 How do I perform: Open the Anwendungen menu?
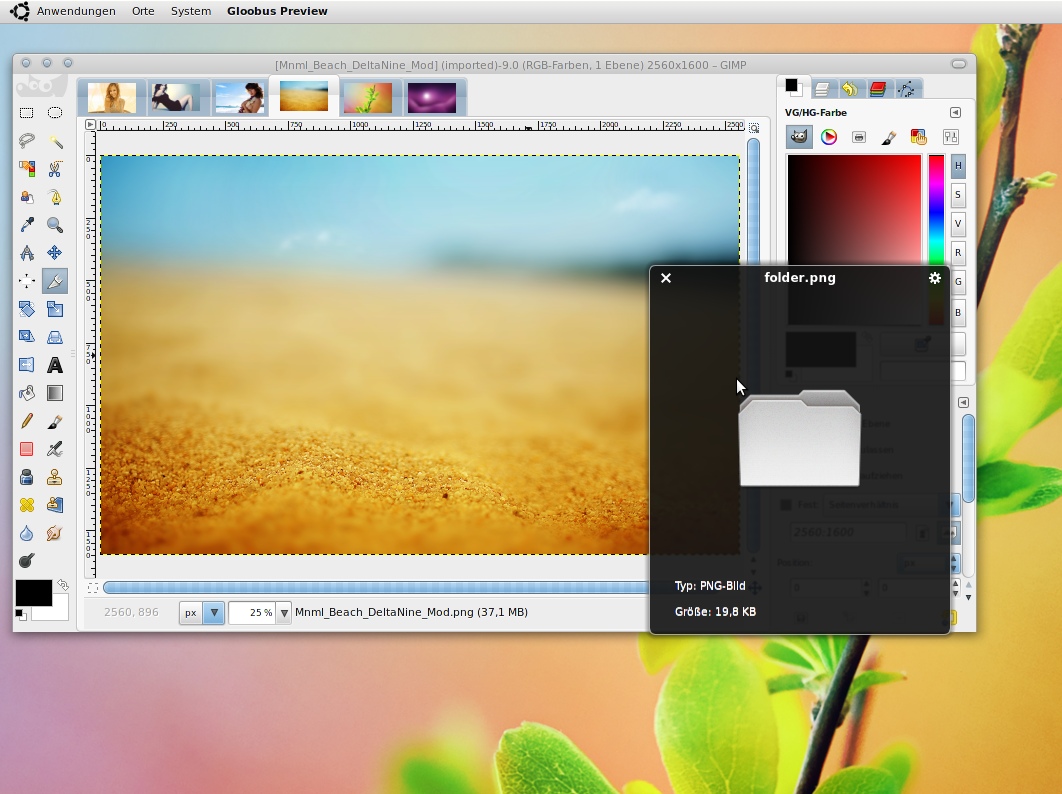[76, 11]
